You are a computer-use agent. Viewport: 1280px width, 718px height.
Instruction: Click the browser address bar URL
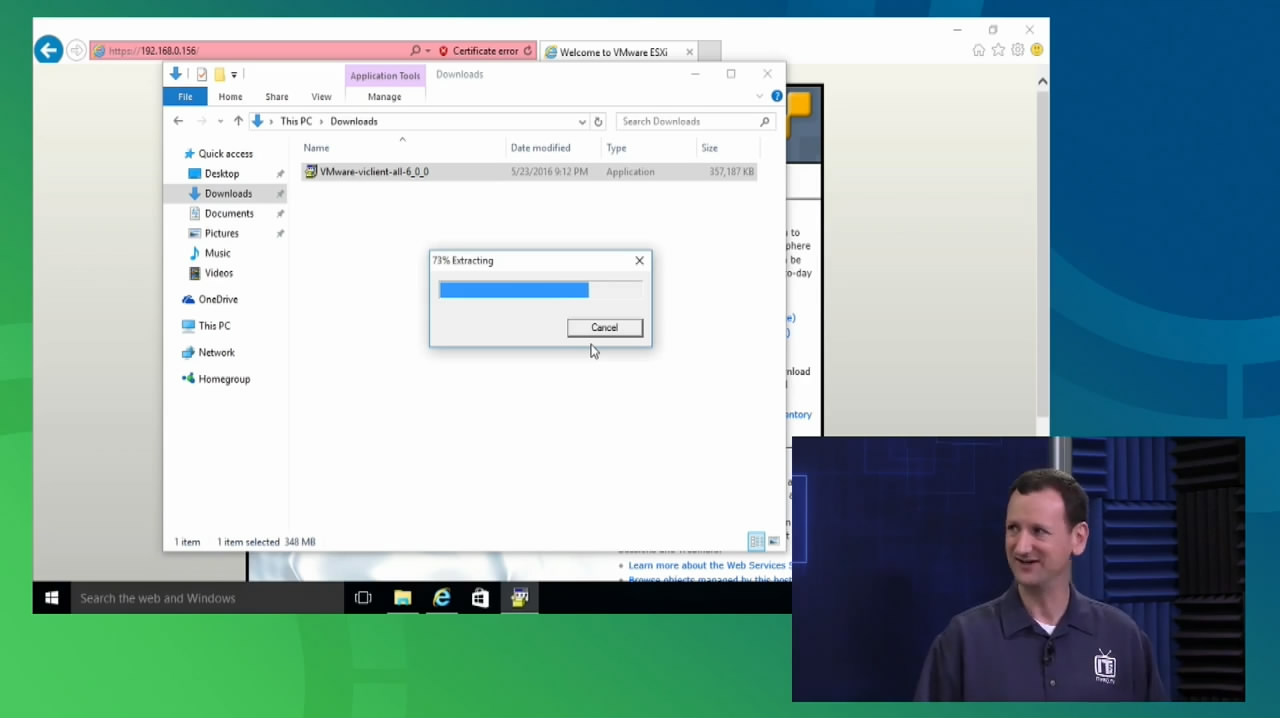(154, 51)
